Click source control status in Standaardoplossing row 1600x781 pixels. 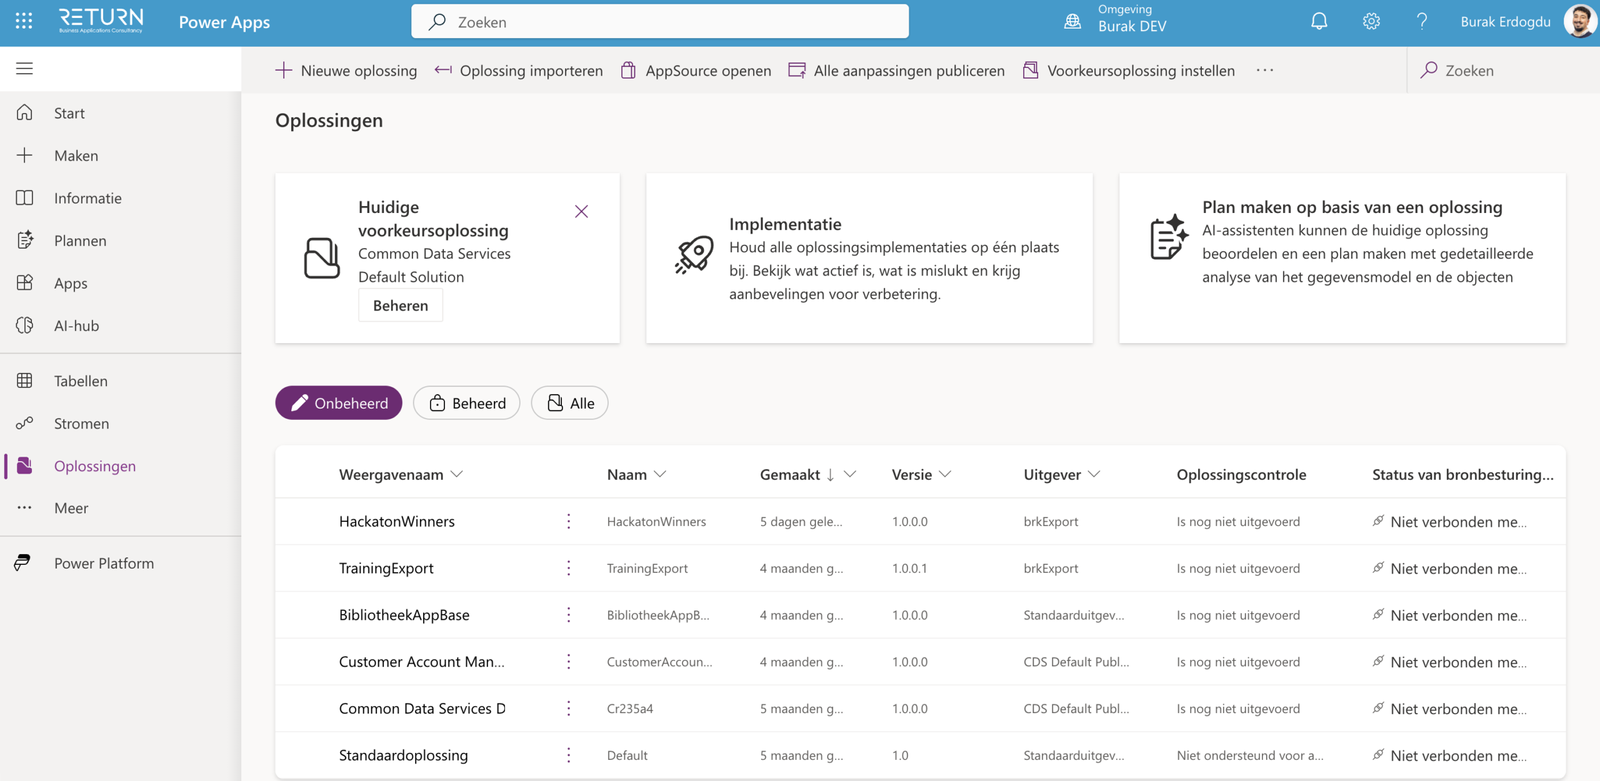coord(1449,755)
